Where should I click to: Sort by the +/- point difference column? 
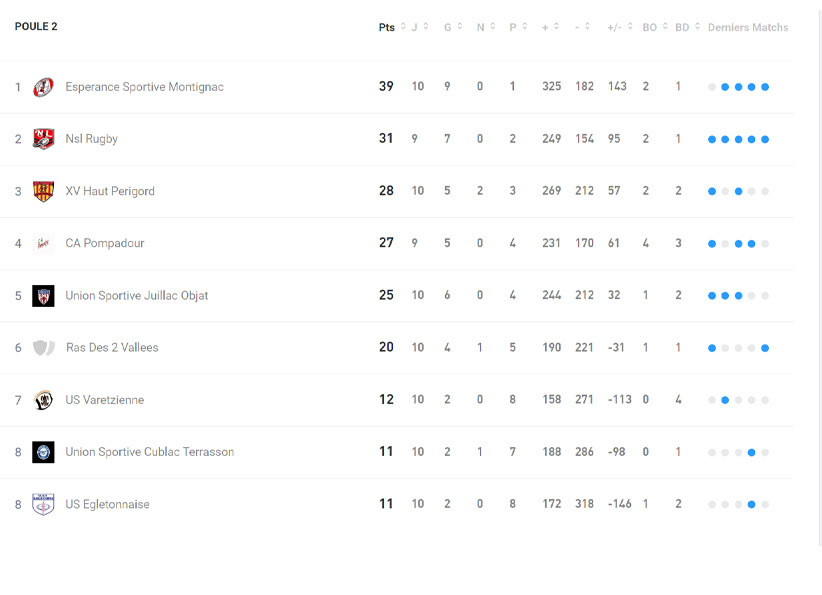[619, 27]
